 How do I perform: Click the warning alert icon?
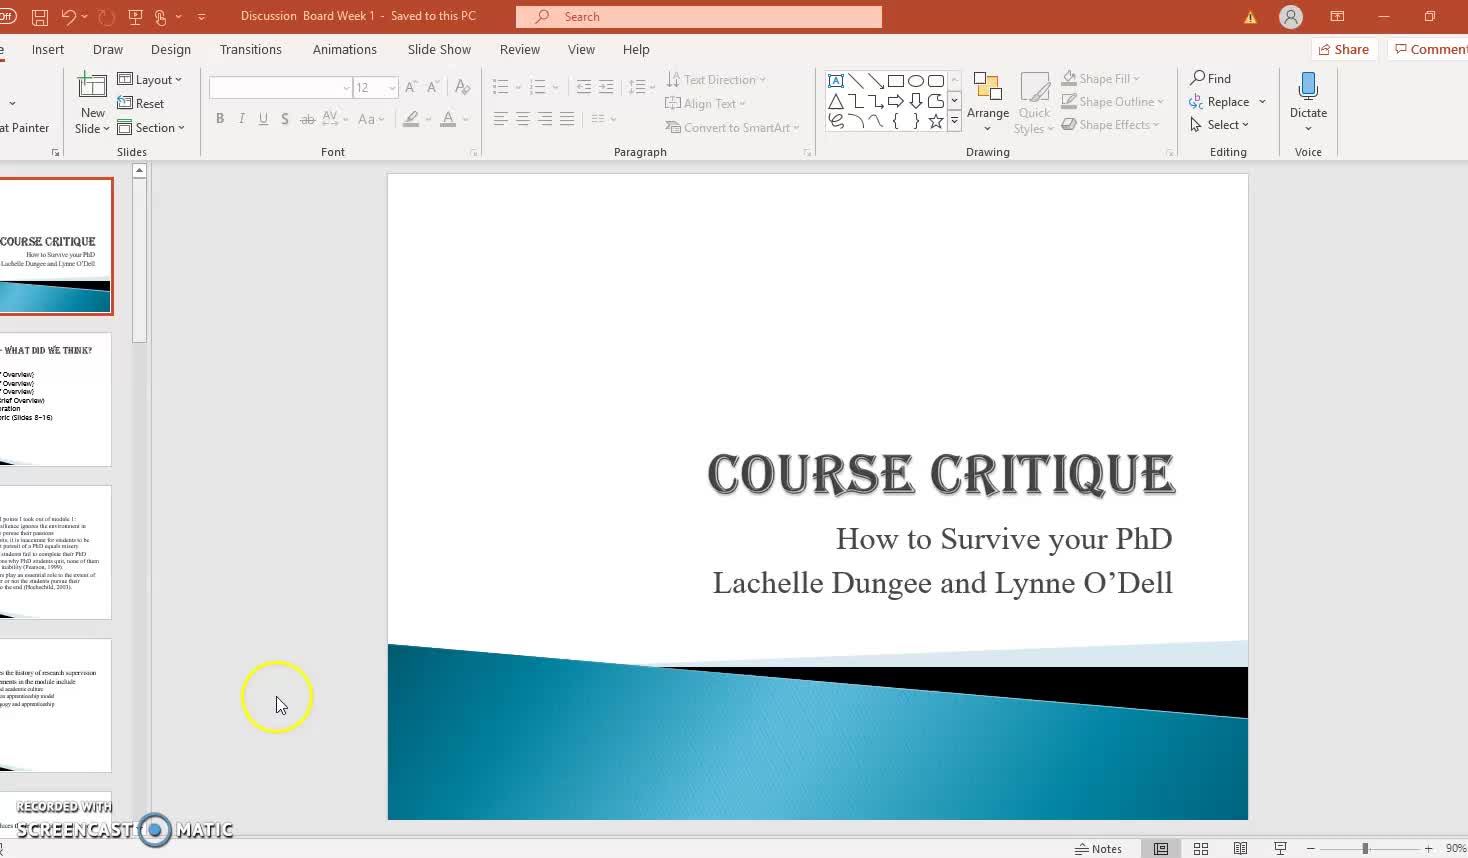1250,17
